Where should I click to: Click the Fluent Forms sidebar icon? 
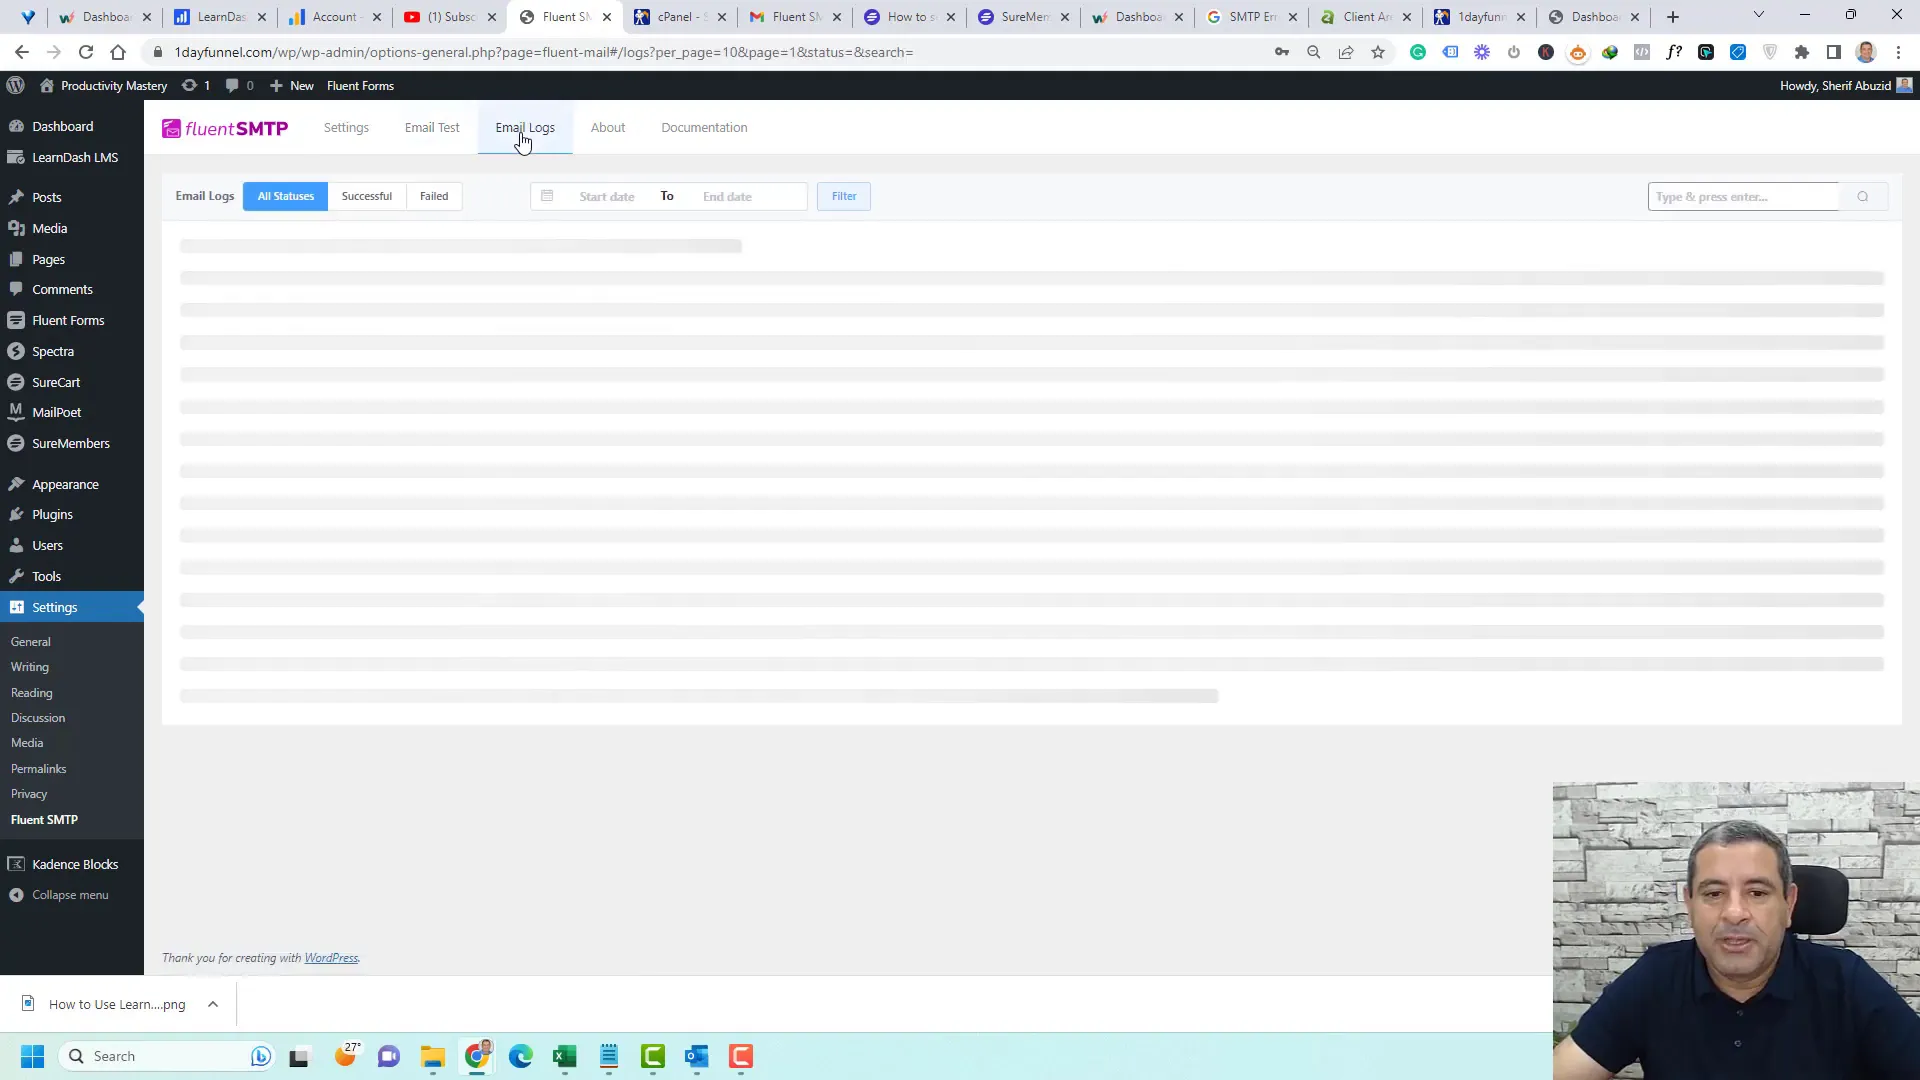(15, 319)
